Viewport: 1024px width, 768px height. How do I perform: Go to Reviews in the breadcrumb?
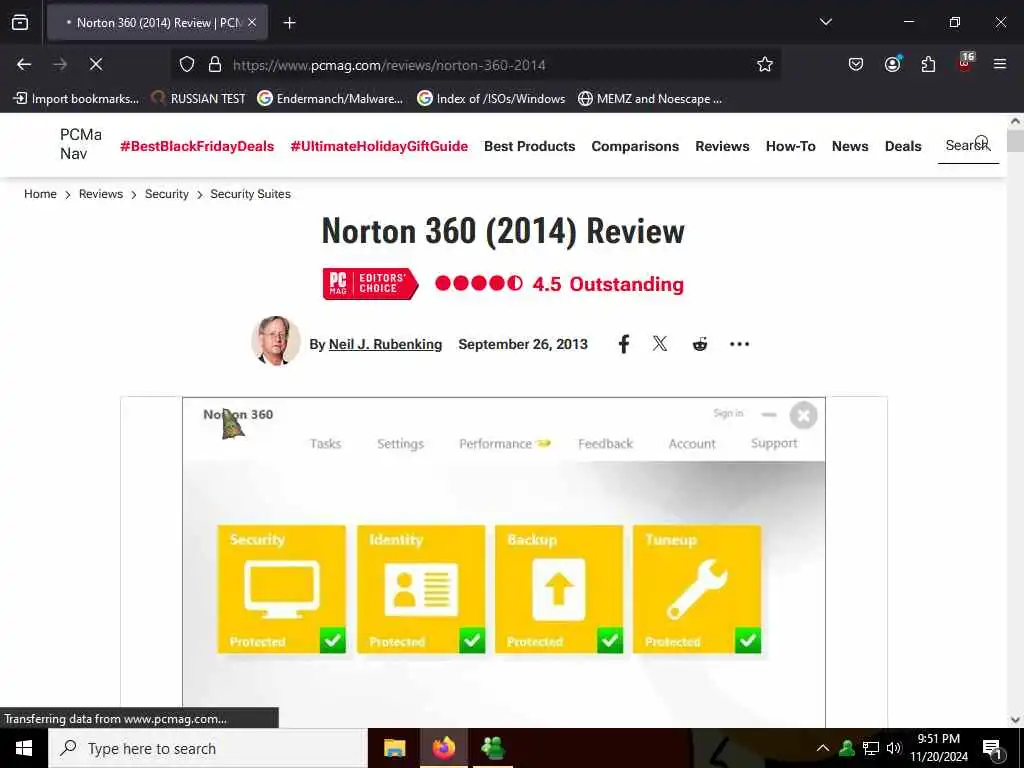101,194
